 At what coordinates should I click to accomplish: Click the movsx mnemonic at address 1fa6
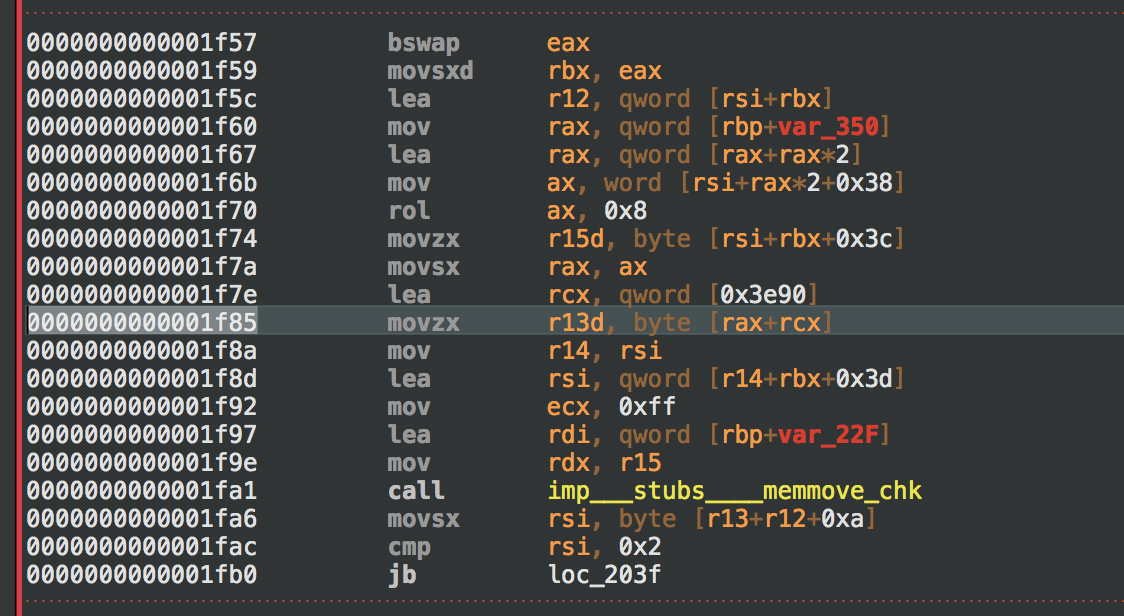tap(424, 518)
